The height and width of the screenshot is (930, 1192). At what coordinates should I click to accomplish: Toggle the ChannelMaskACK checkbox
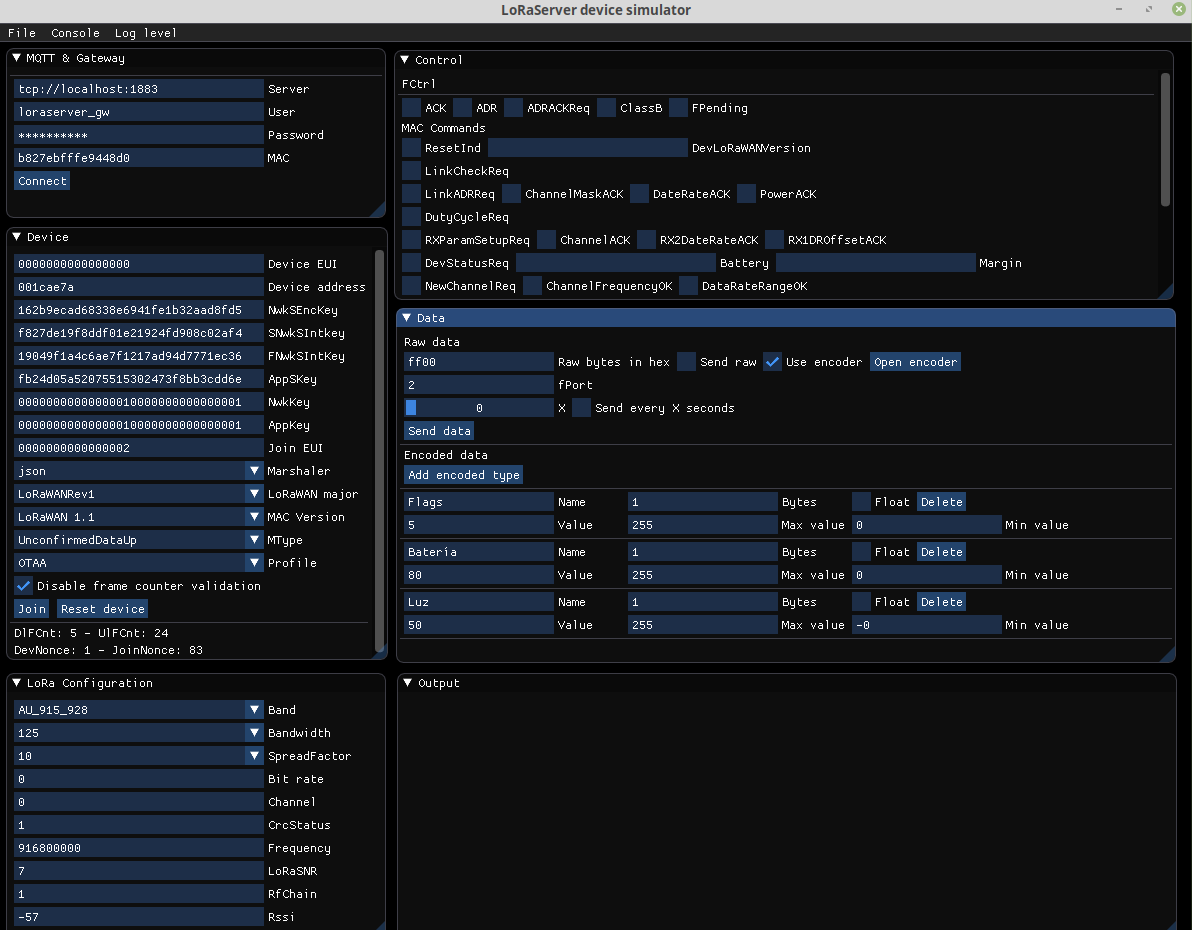[x=512, y=194]
